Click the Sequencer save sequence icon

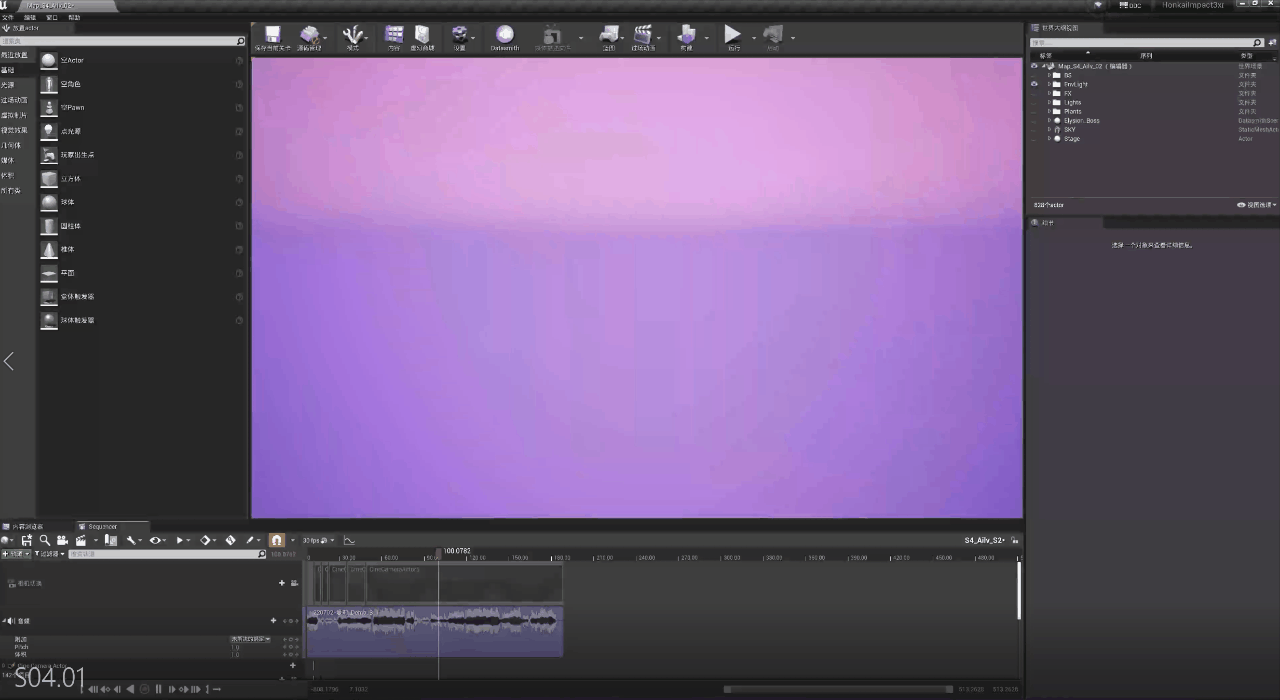(x=27, y=540)
